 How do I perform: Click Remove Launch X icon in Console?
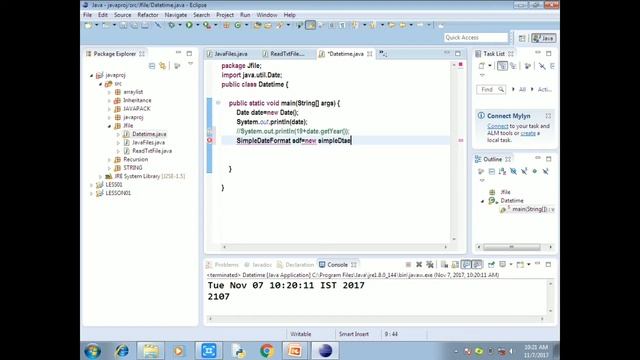pyautogui.click(x=419, y=264)
